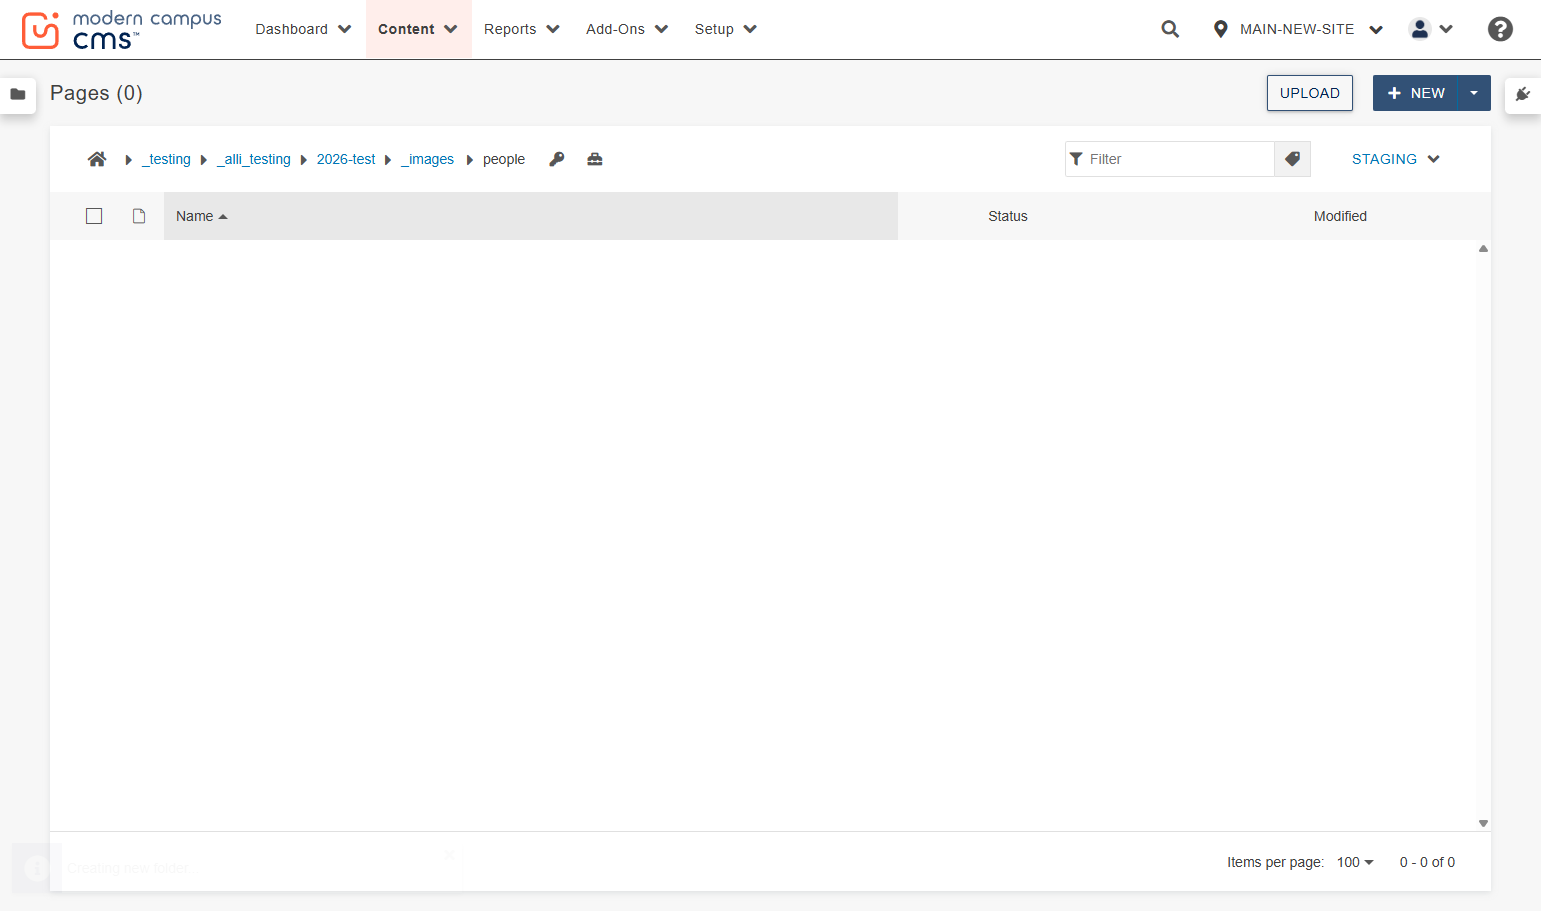
Task: Open the Setup menu
Action: click(726, 29)
